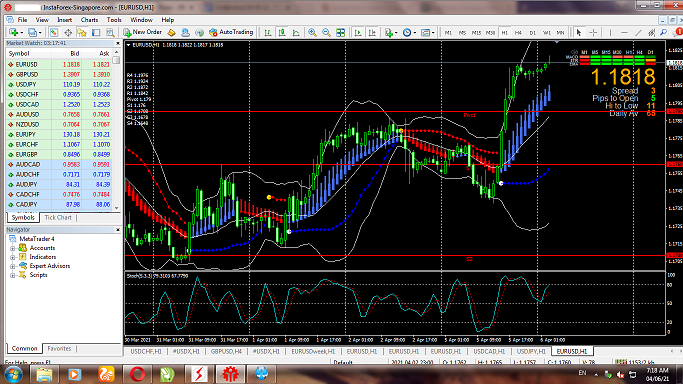This screenshot has height=384, width=683.
Task: Switch to the Tick Chart tab
Action: pyautogui.click(x=58, y=217)
